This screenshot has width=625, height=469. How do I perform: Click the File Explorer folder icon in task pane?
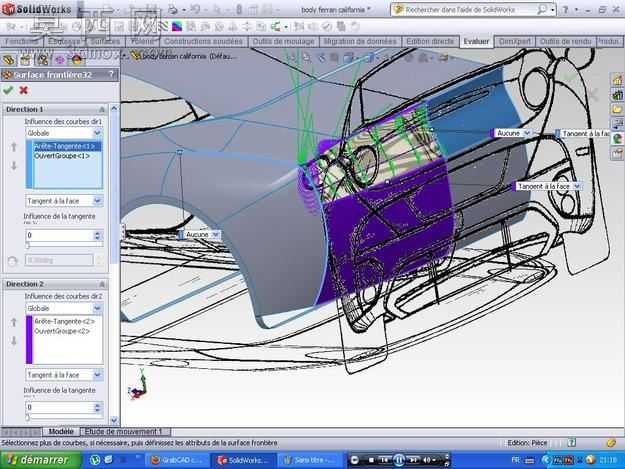click(617, 110)
